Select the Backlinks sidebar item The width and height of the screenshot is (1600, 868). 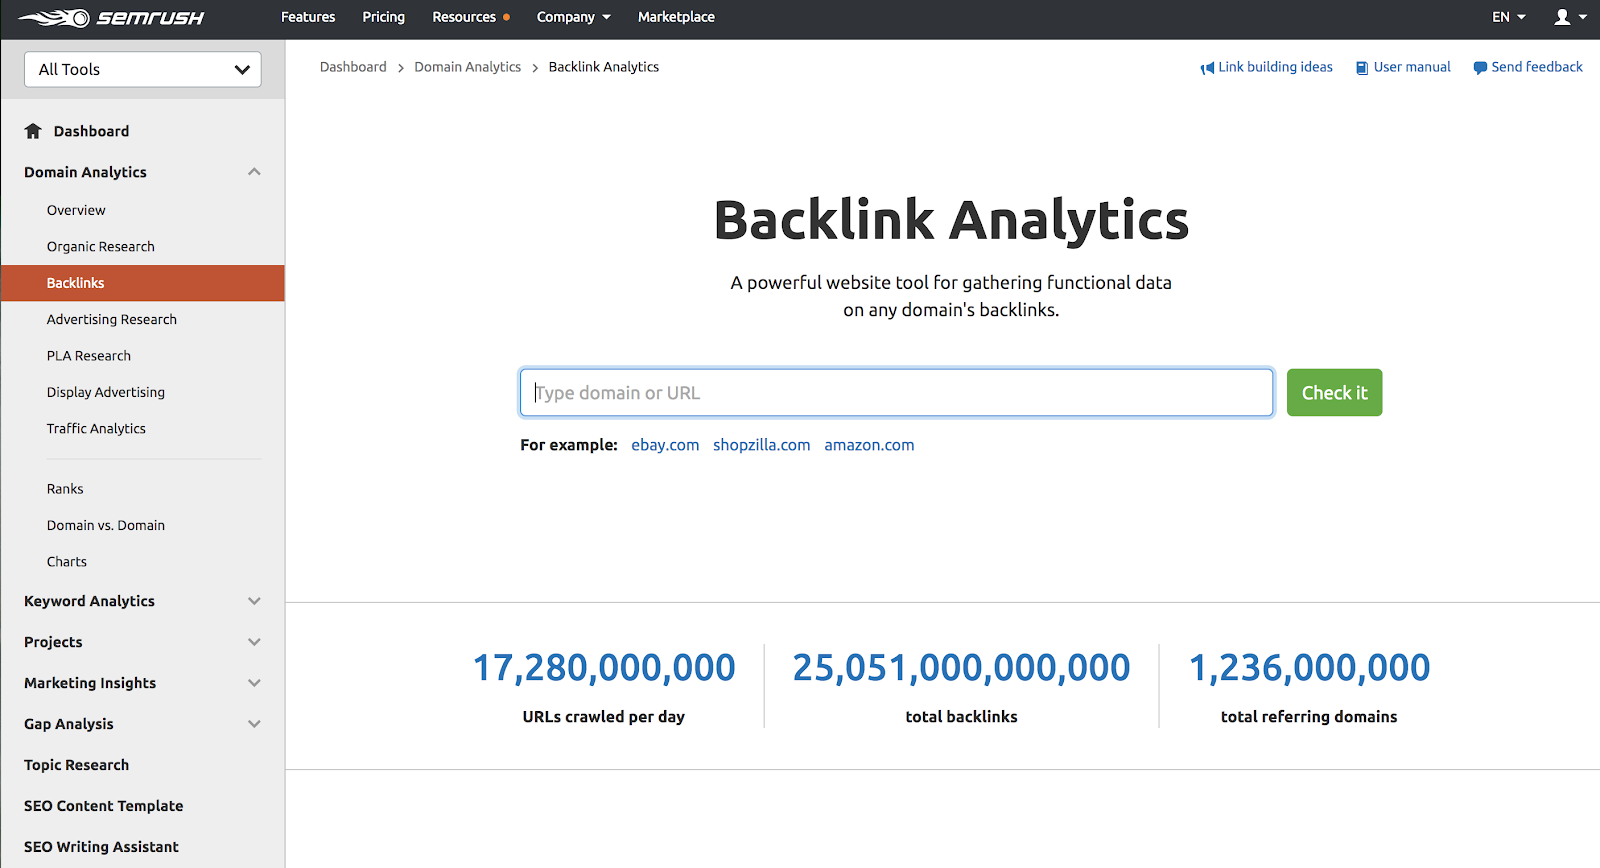(x=143, y=283)
